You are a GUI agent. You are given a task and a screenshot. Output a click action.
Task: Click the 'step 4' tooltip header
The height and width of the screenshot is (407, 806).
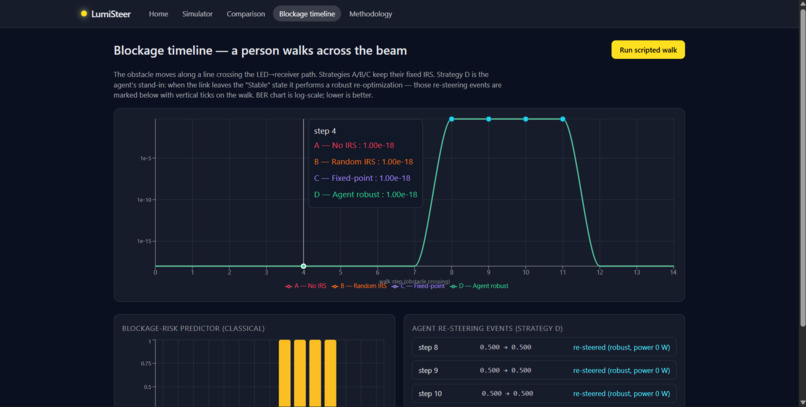[325, 131]
